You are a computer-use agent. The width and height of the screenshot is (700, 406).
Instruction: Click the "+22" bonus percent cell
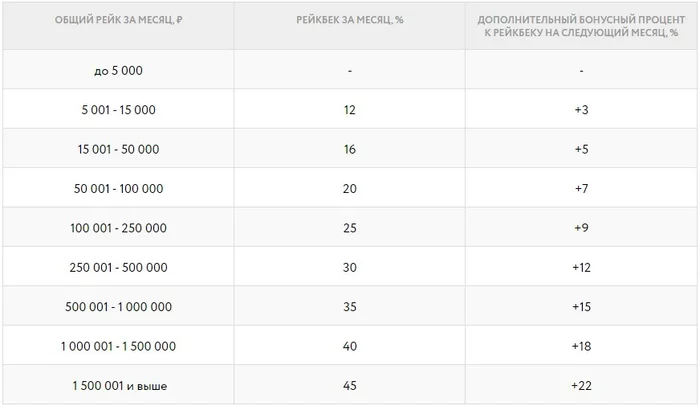tap(581, 385)
